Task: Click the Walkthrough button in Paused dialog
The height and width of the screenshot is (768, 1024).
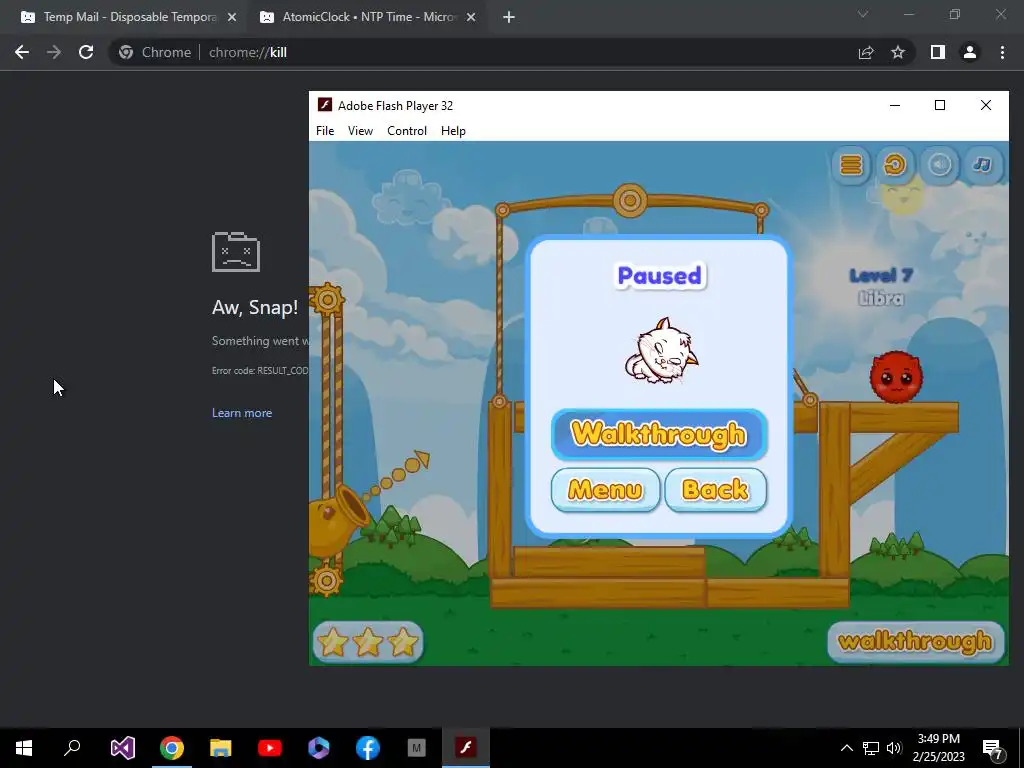Action: tap(659, 434)
